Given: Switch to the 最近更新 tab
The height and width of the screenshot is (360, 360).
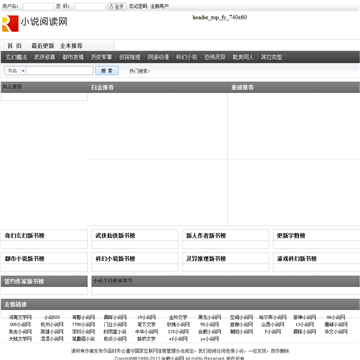Looking at the screenshot, I should 43,46.
